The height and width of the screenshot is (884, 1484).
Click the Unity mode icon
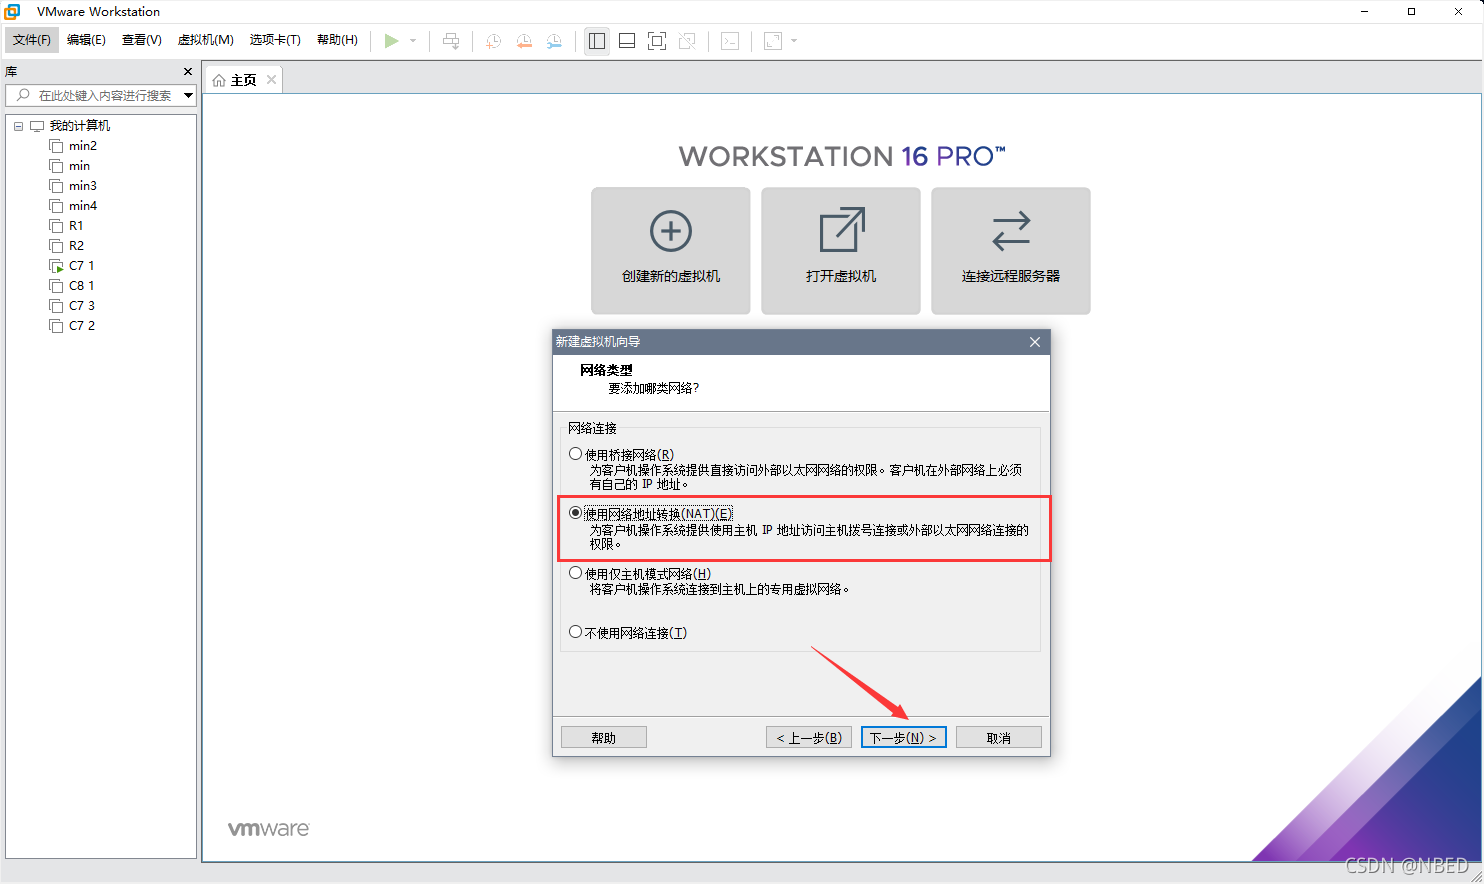687,41
